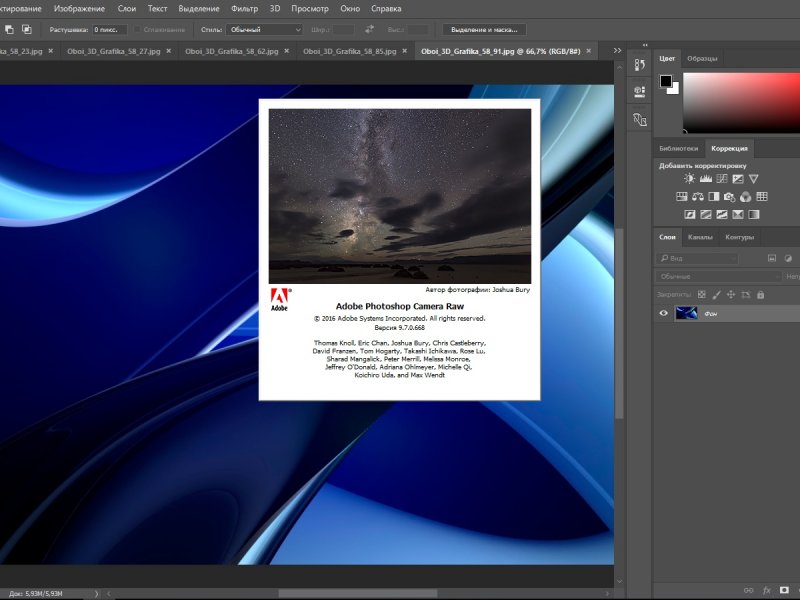Add a Vibrance adjustment layer
800x600 pixels.
(754, 179)
